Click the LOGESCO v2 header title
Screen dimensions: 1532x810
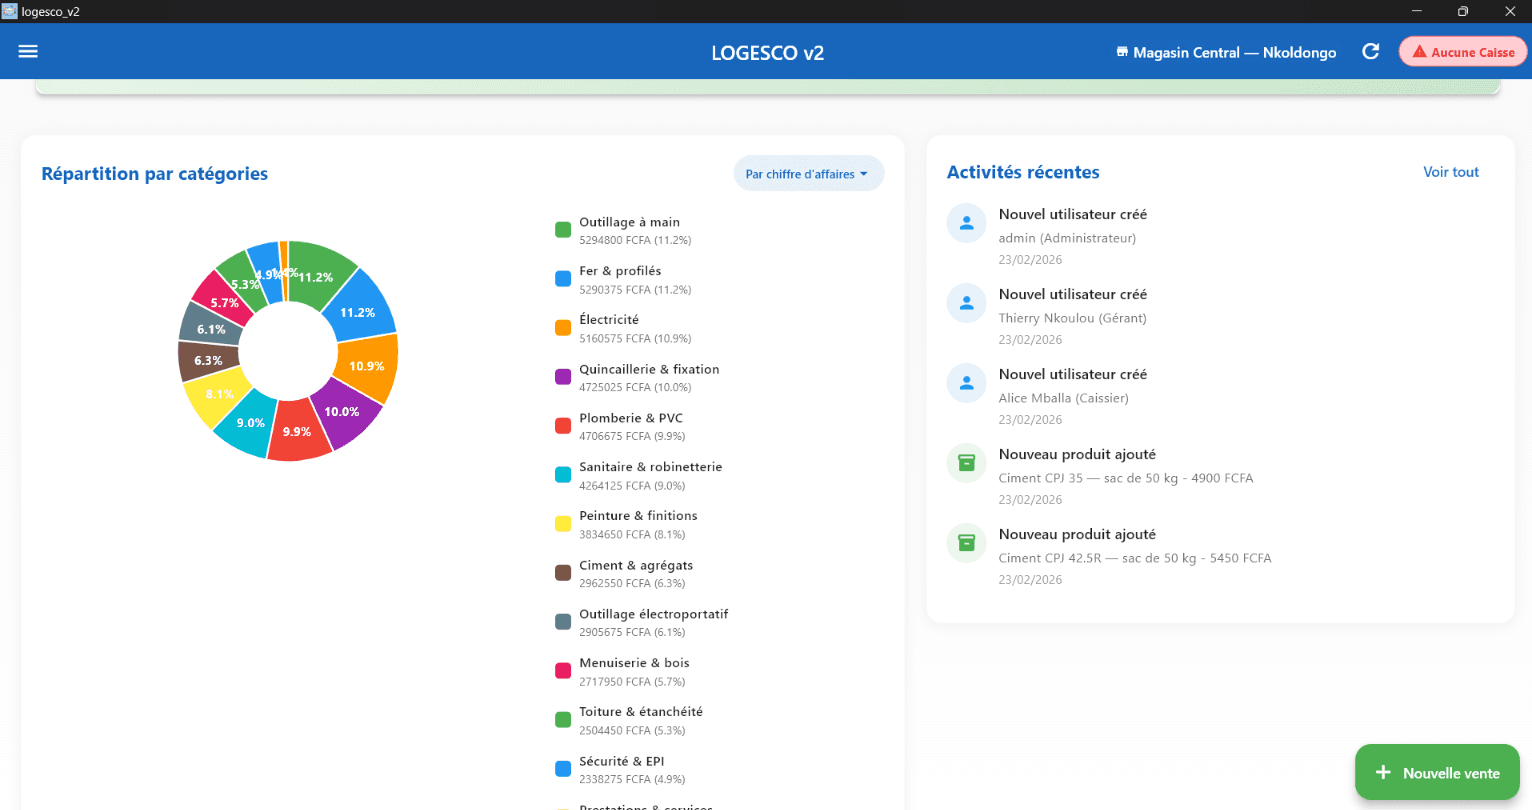(x=767, y=53)
